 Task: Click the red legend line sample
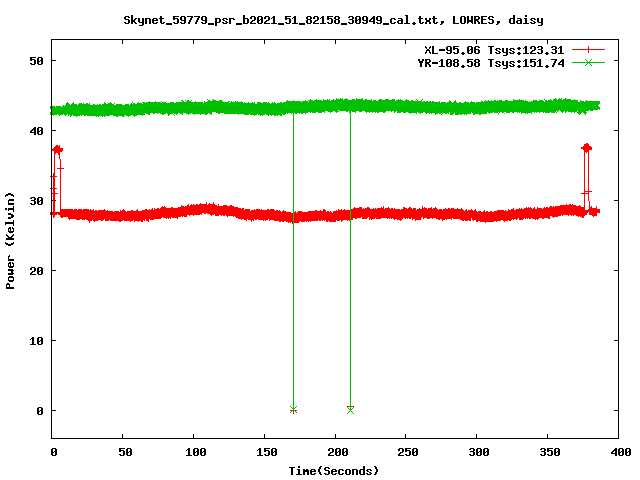click(x=588, y=50)
